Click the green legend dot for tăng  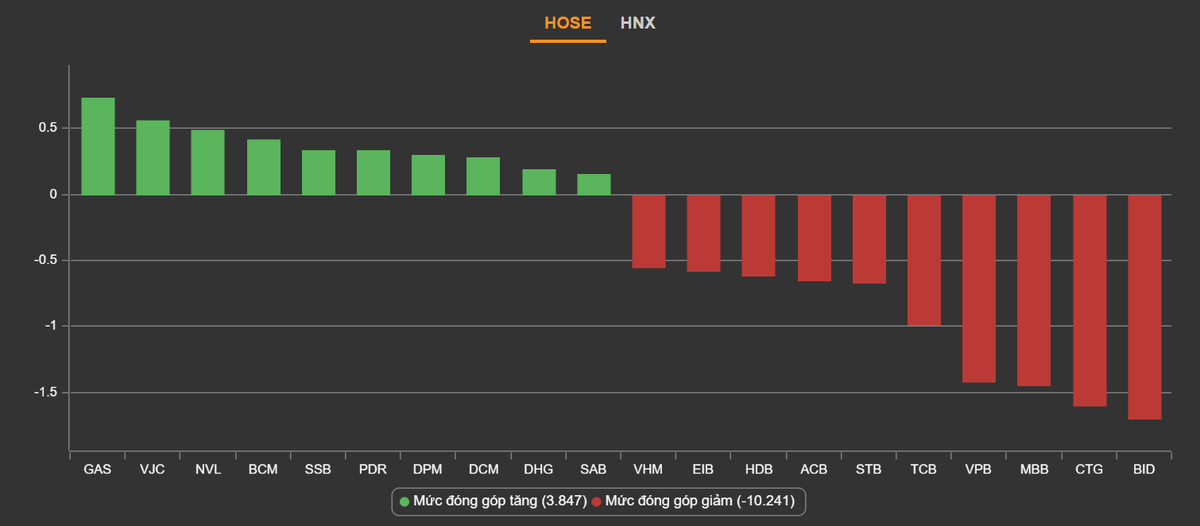[x=404, y=501]
